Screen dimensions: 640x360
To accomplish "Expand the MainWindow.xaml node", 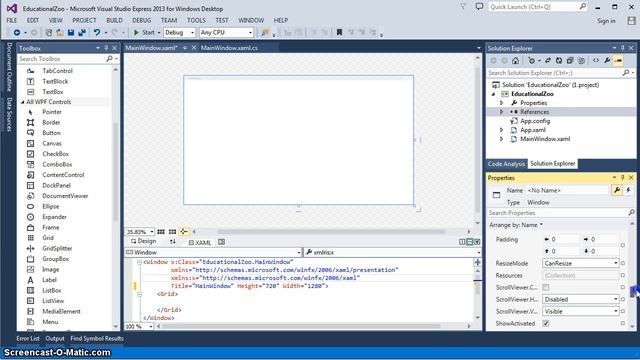I will (502, 139).
